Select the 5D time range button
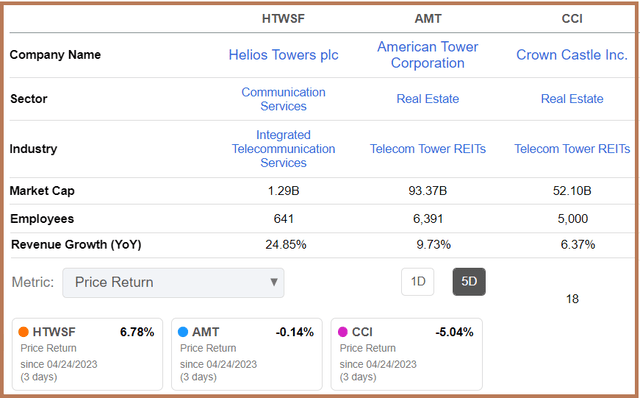 point(469,282)
